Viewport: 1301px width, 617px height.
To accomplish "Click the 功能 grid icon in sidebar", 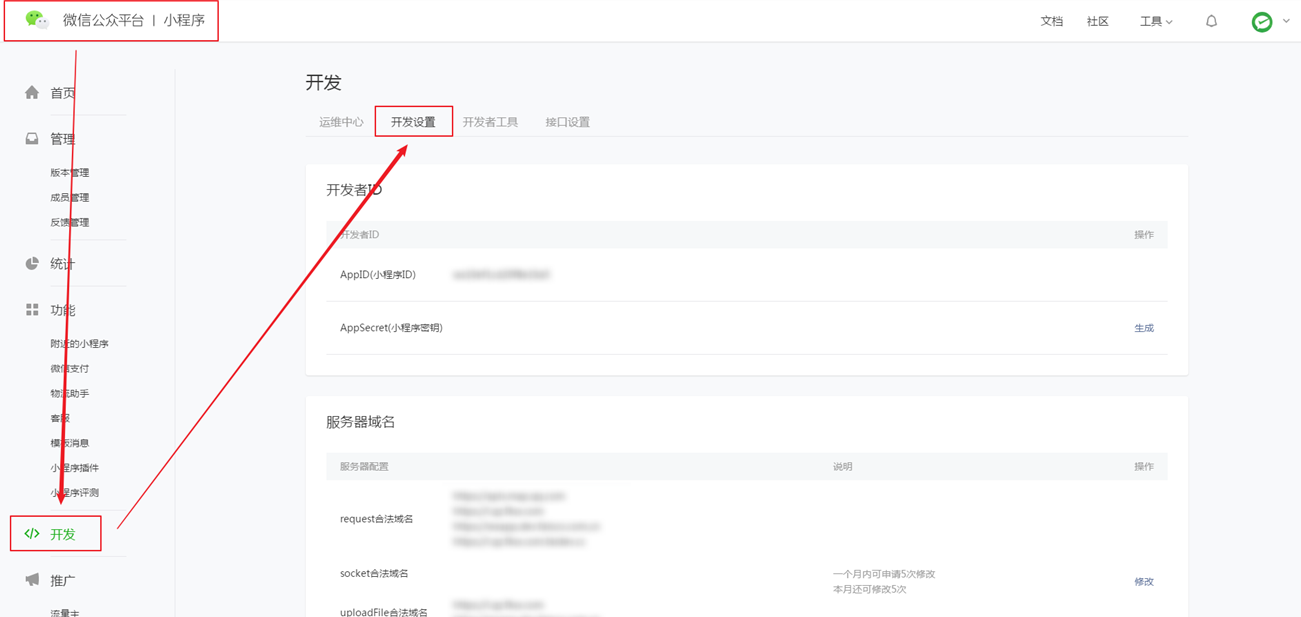I will pos(32,310).
